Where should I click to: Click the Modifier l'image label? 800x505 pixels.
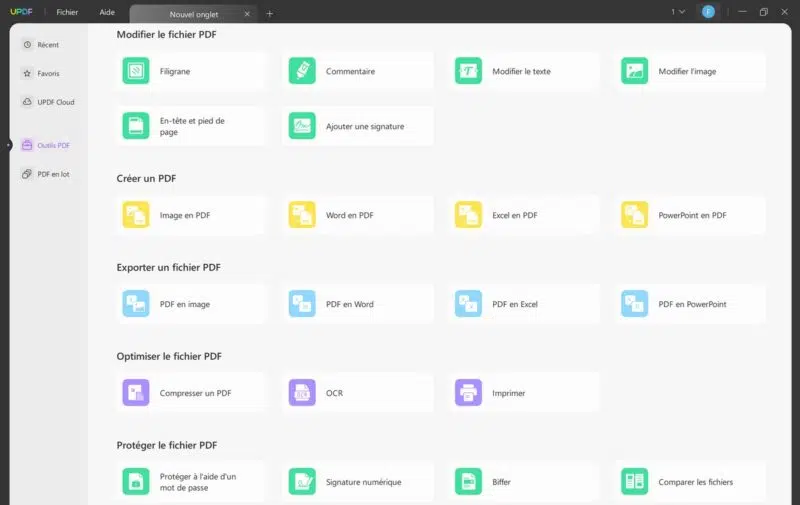[687, 71]
